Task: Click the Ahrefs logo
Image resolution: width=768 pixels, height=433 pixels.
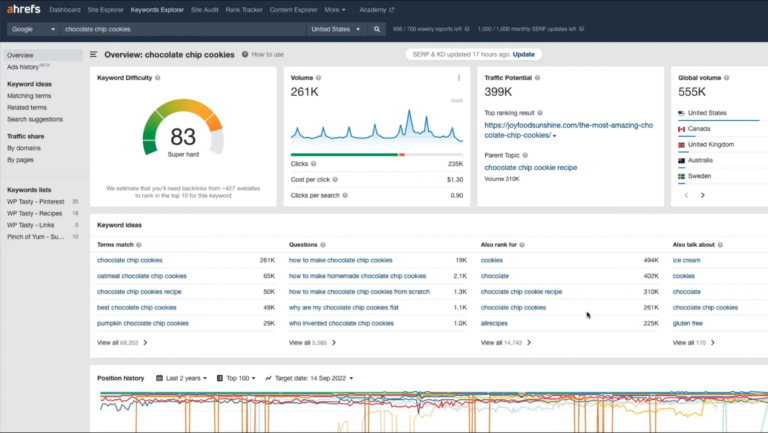Action: click(24, 9)
